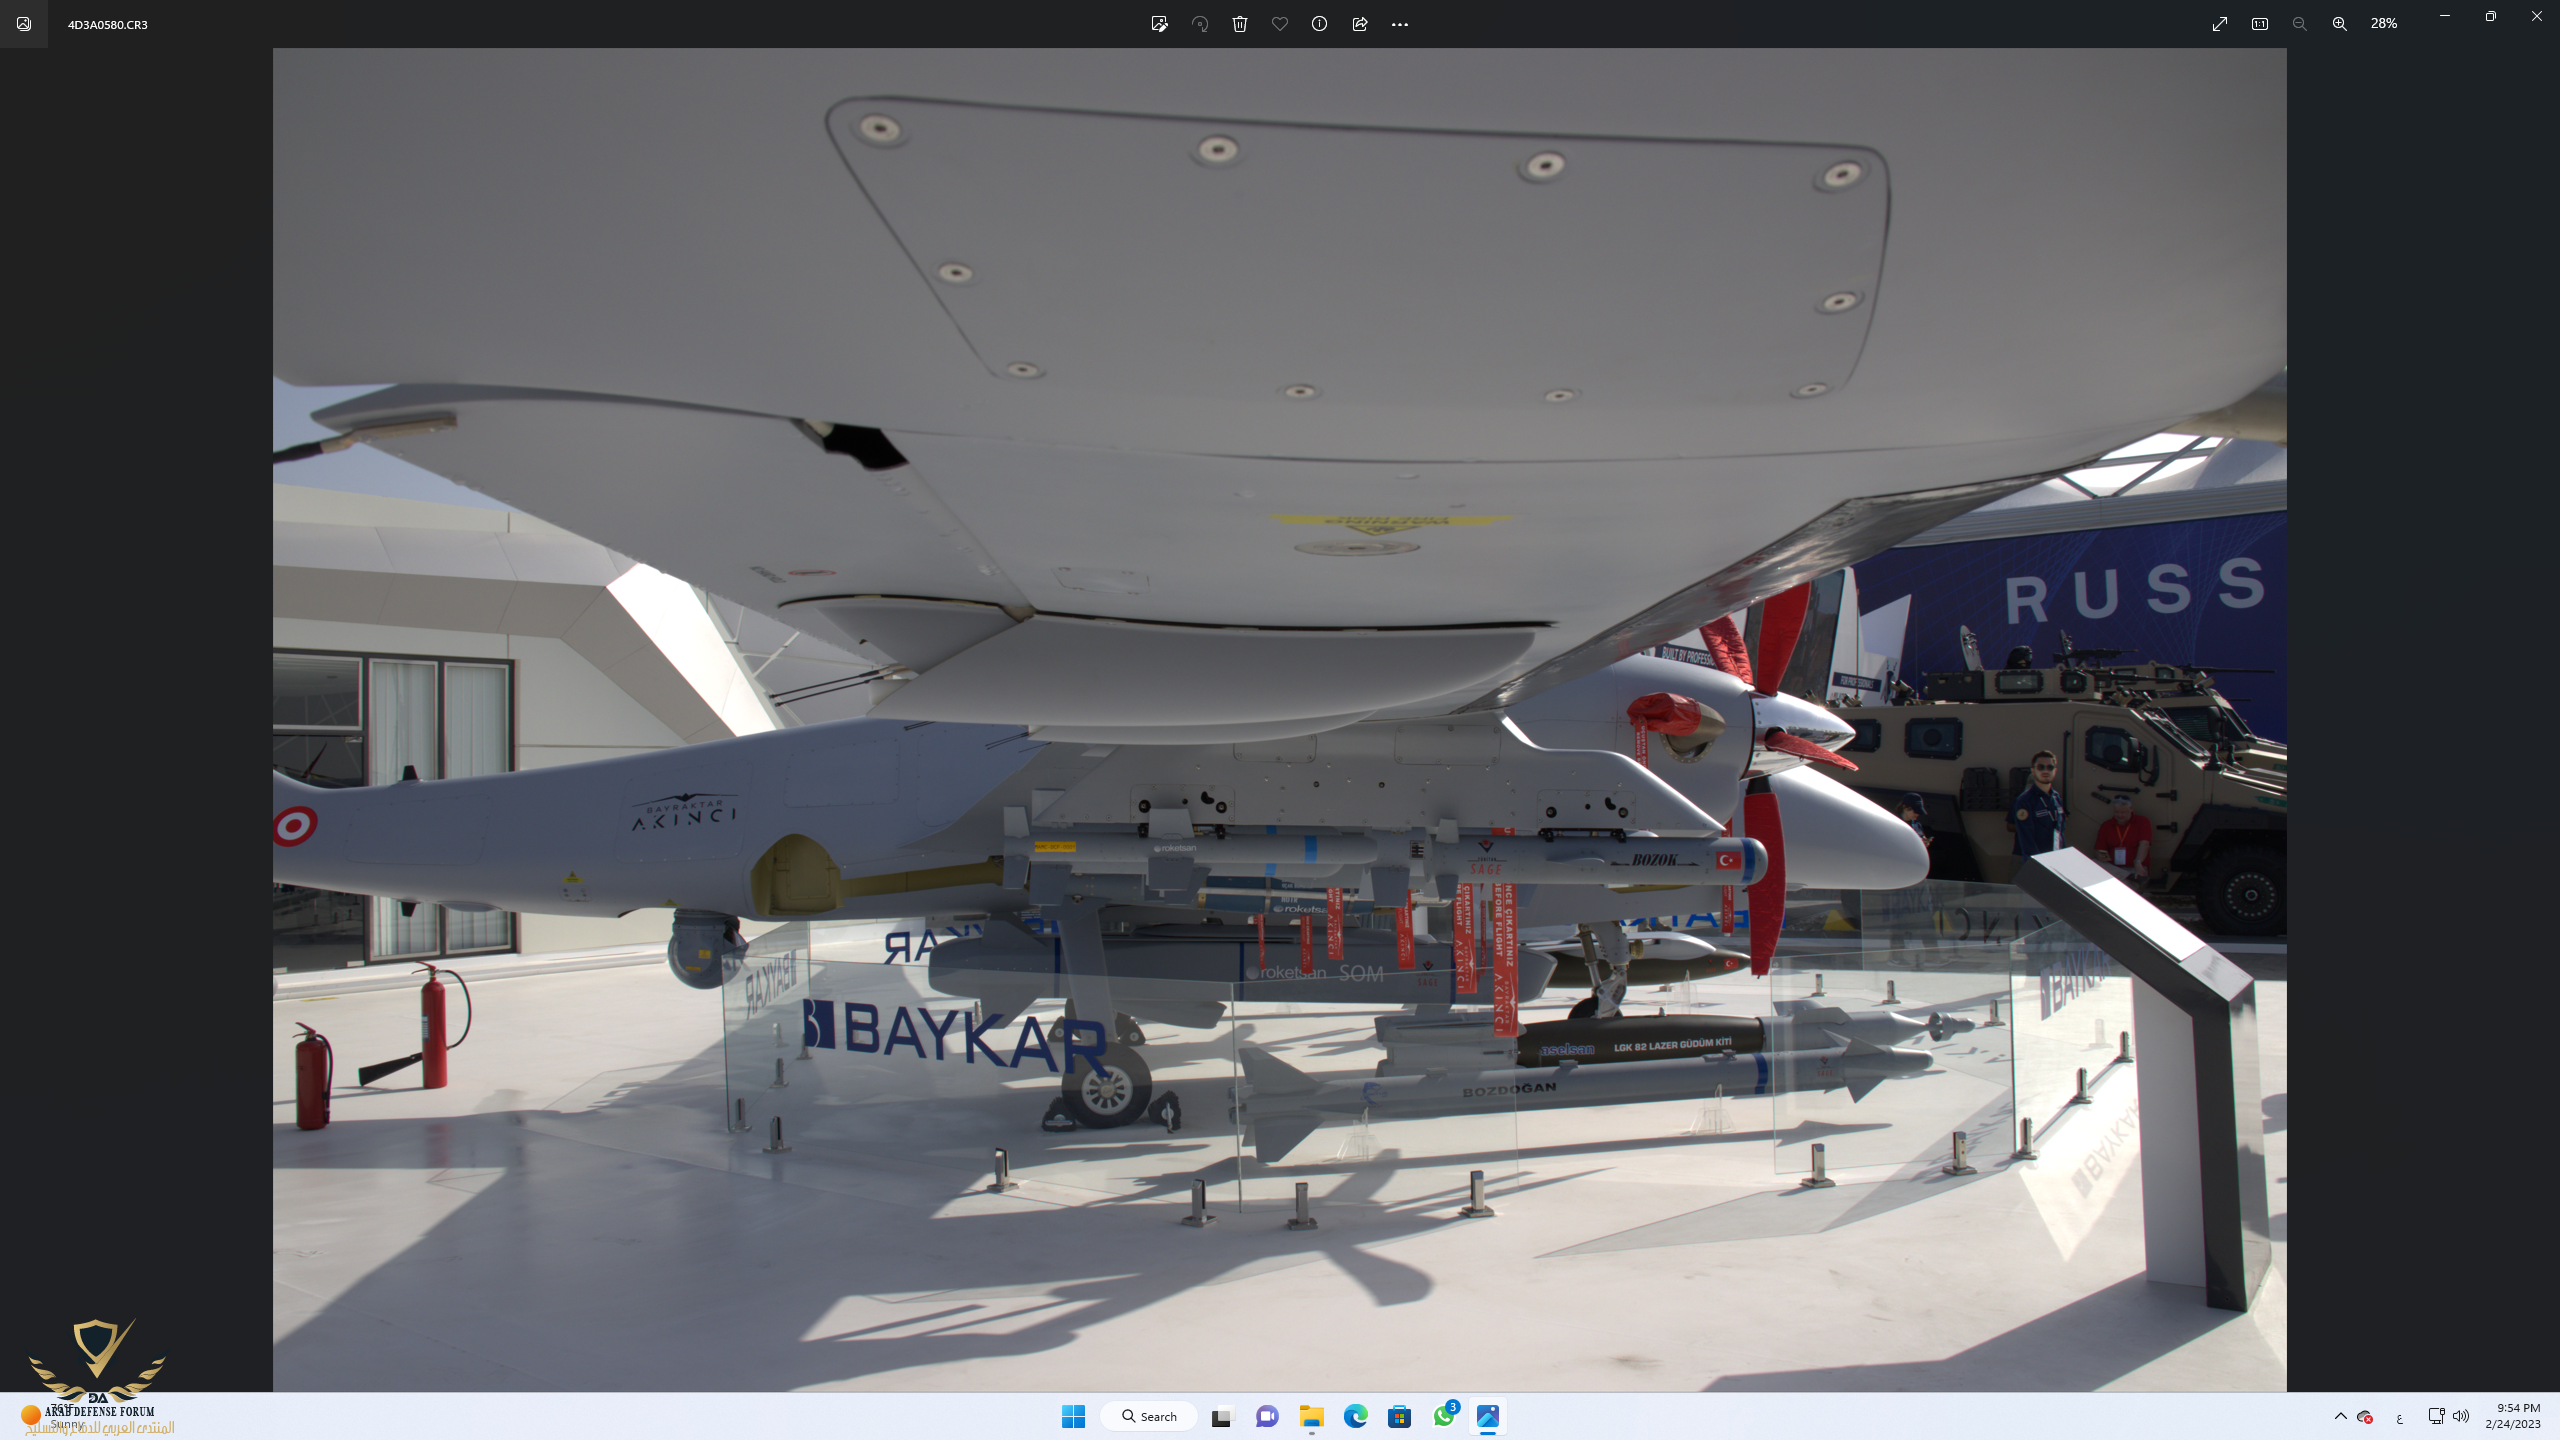Launch Microsoft Edge from taskbar
This screenshot has height=1440, width=2560.
click(1356, 1416)
